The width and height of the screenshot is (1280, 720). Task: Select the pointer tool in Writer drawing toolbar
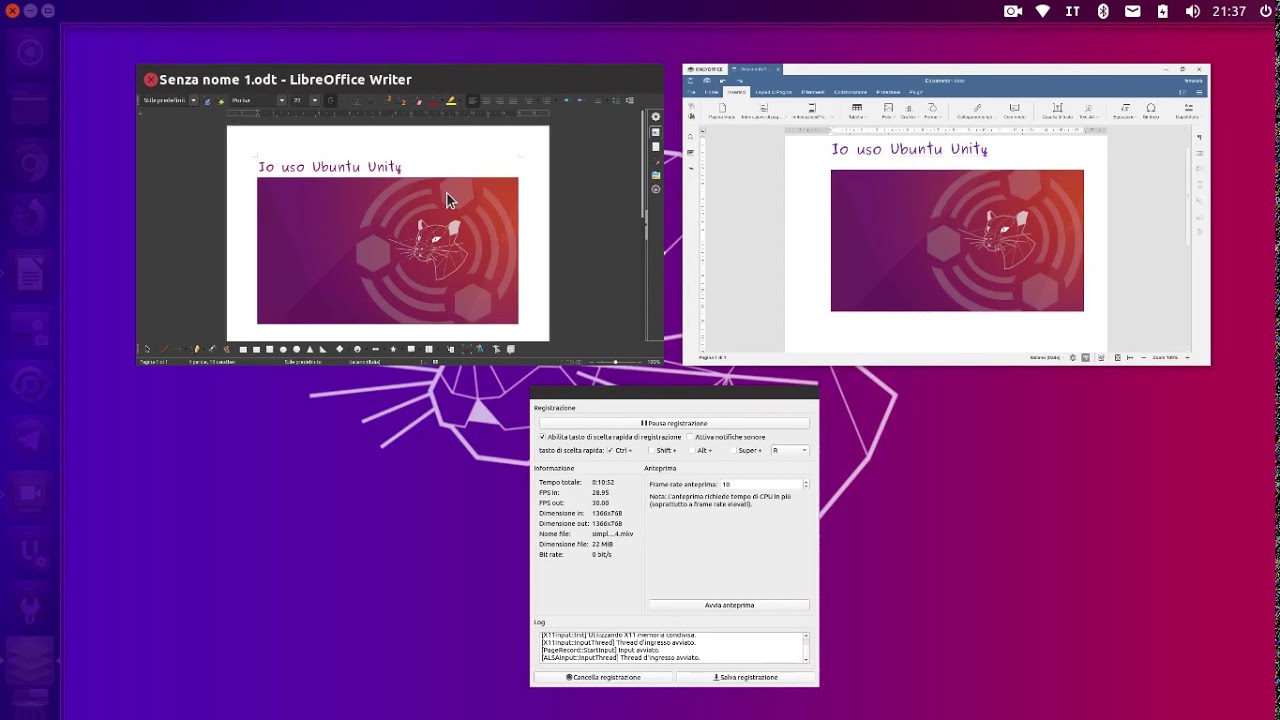click(x=147, y=349)
